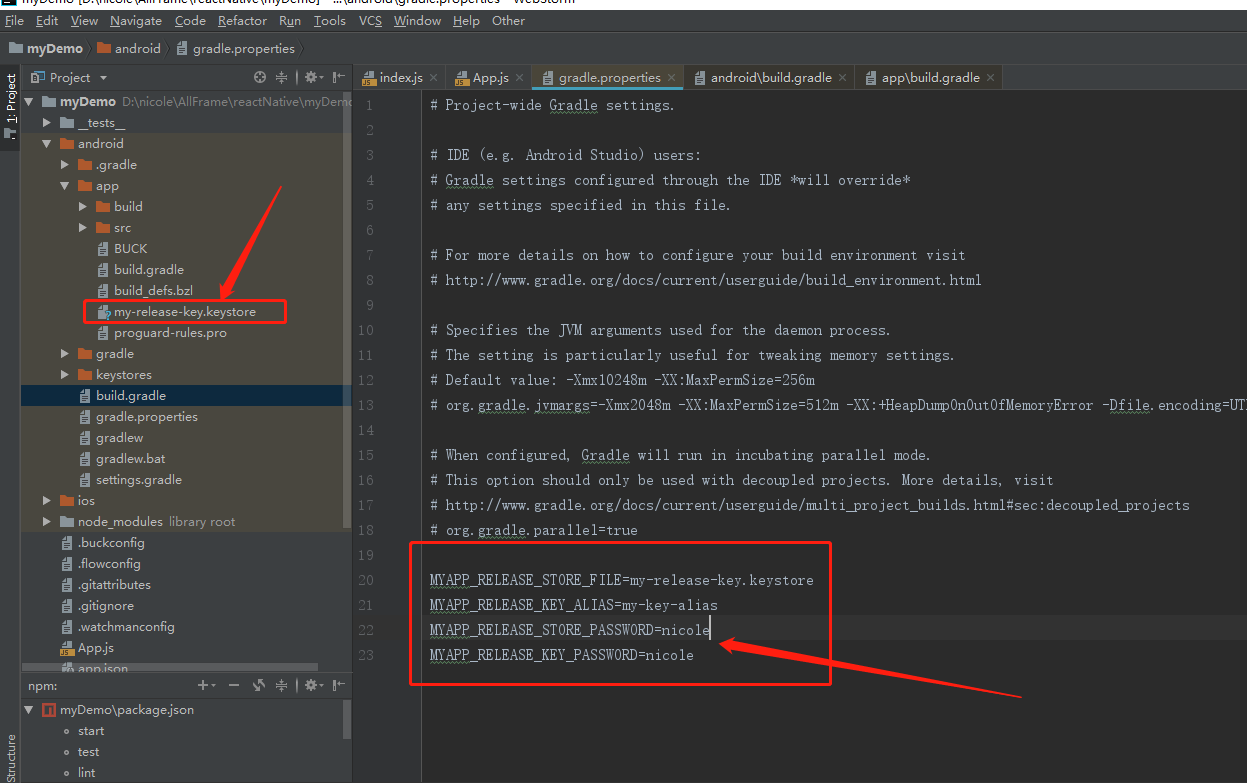Screen dimensions: 1247x783
Task: Open the VCS menu
Action: [x=371, y=20]
